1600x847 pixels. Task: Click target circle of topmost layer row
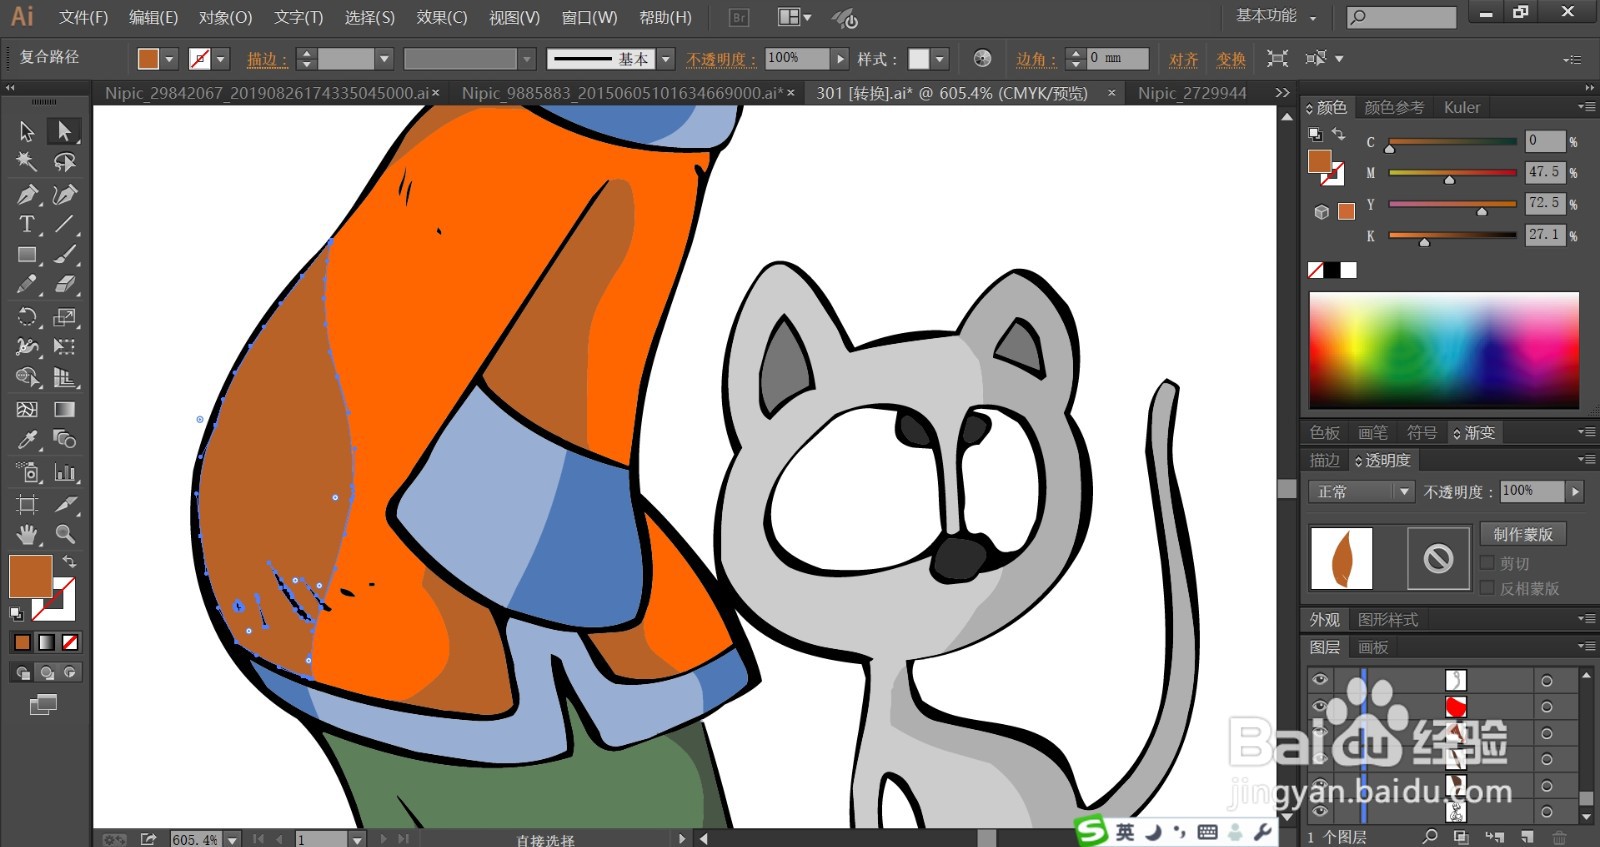(x=1547, y=681)
